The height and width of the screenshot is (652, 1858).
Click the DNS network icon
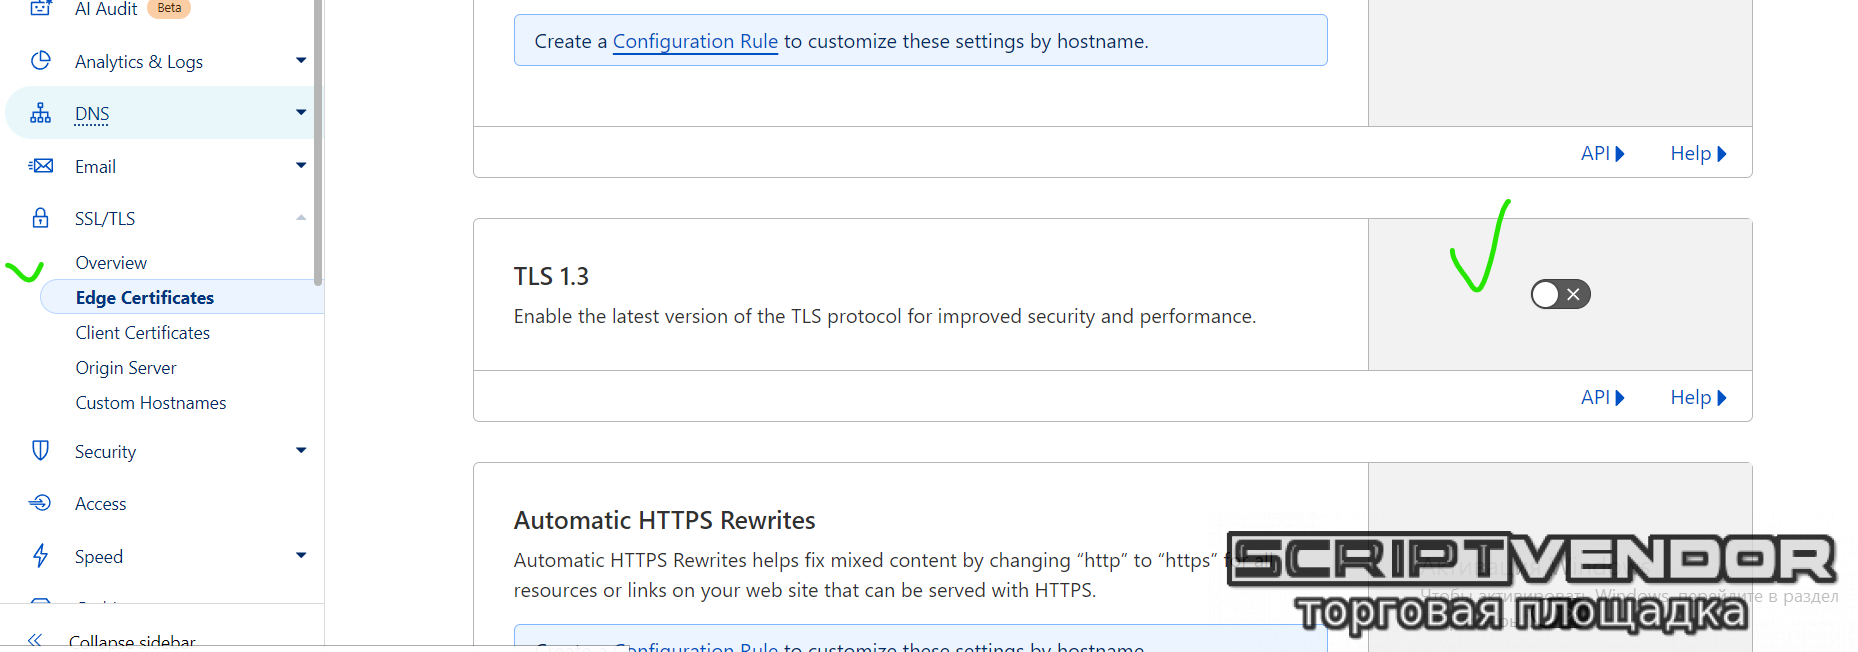pyautogui.click(x=41, y=113)
